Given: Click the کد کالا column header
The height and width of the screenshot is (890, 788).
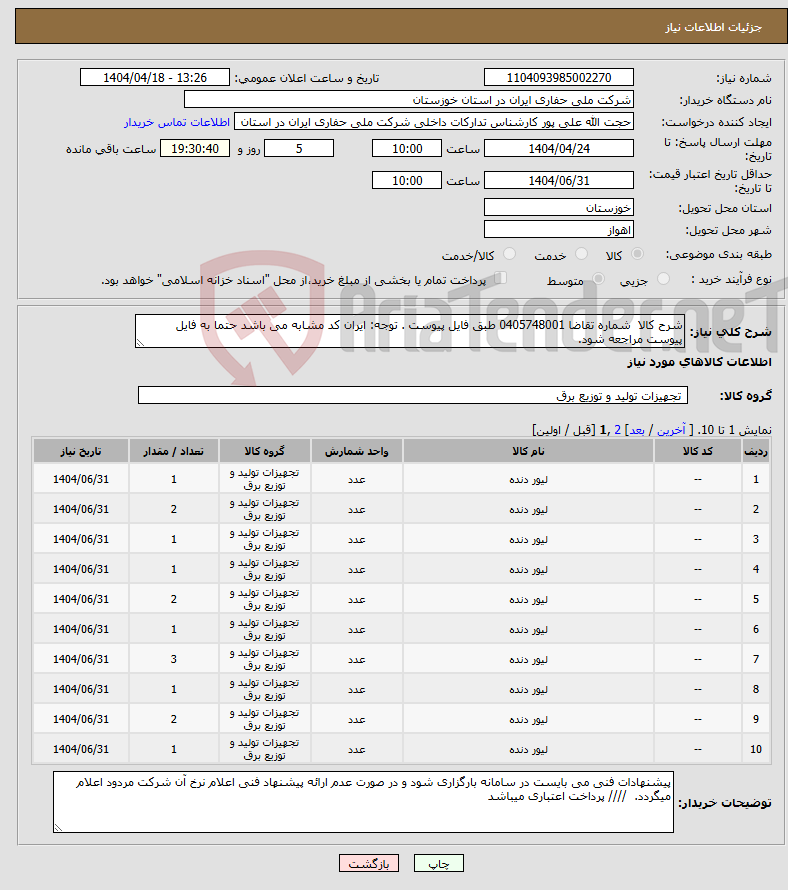Looking at the screenshot, I should point(698,451).
